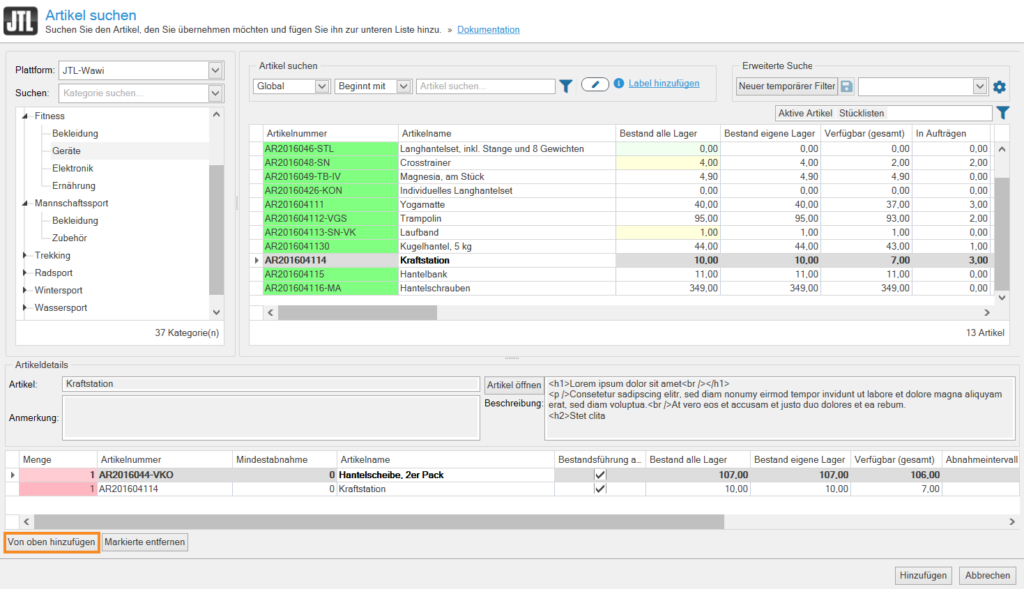The image size is (1024, 589).
Task: Click the Von oben hinzufügen button
Action: pyautogui.click(x=51, y=542)
